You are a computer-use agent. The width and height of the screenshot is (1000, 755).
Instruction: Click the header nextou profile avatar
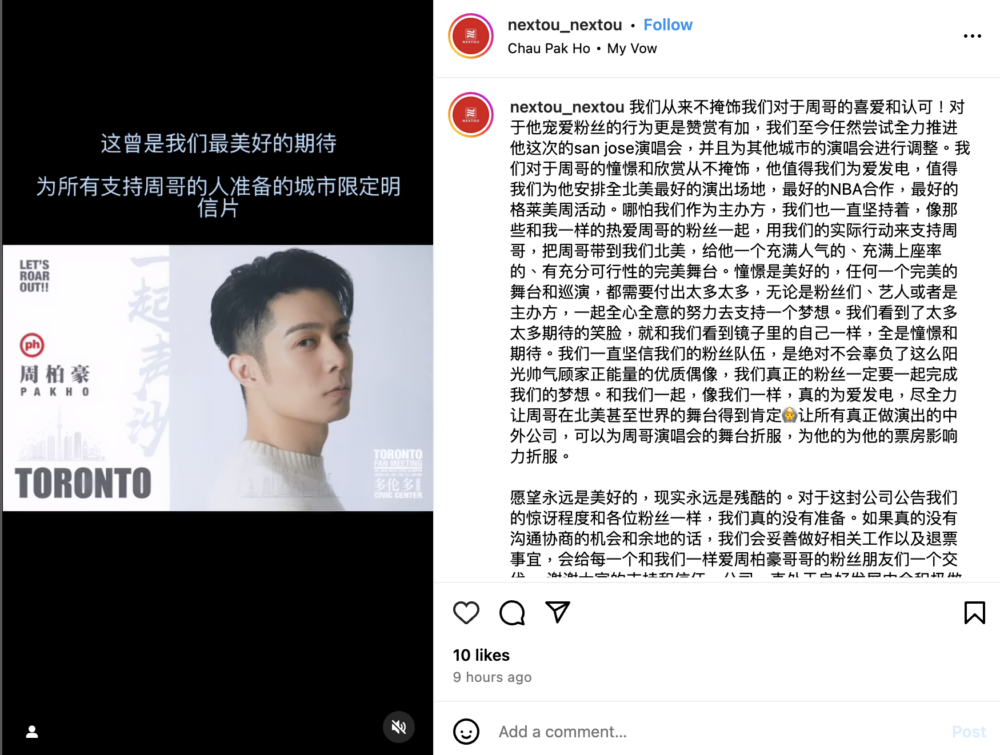[471, 36]
